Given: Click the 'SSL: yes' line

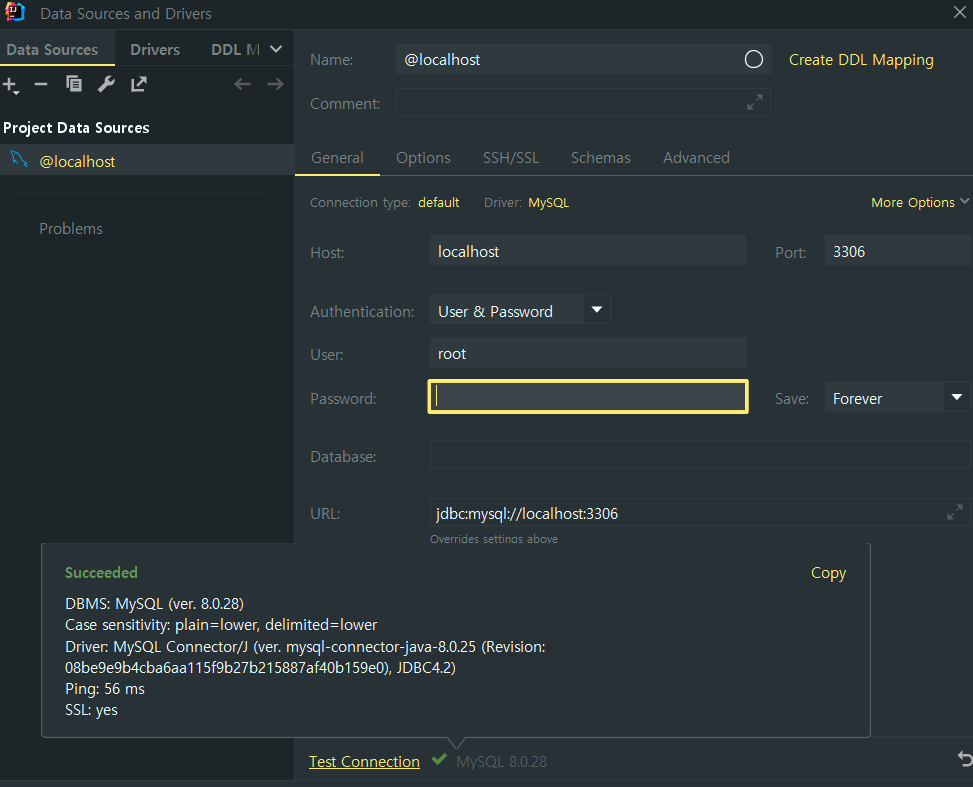Looking at the screenshot, I should pos(91,710).
